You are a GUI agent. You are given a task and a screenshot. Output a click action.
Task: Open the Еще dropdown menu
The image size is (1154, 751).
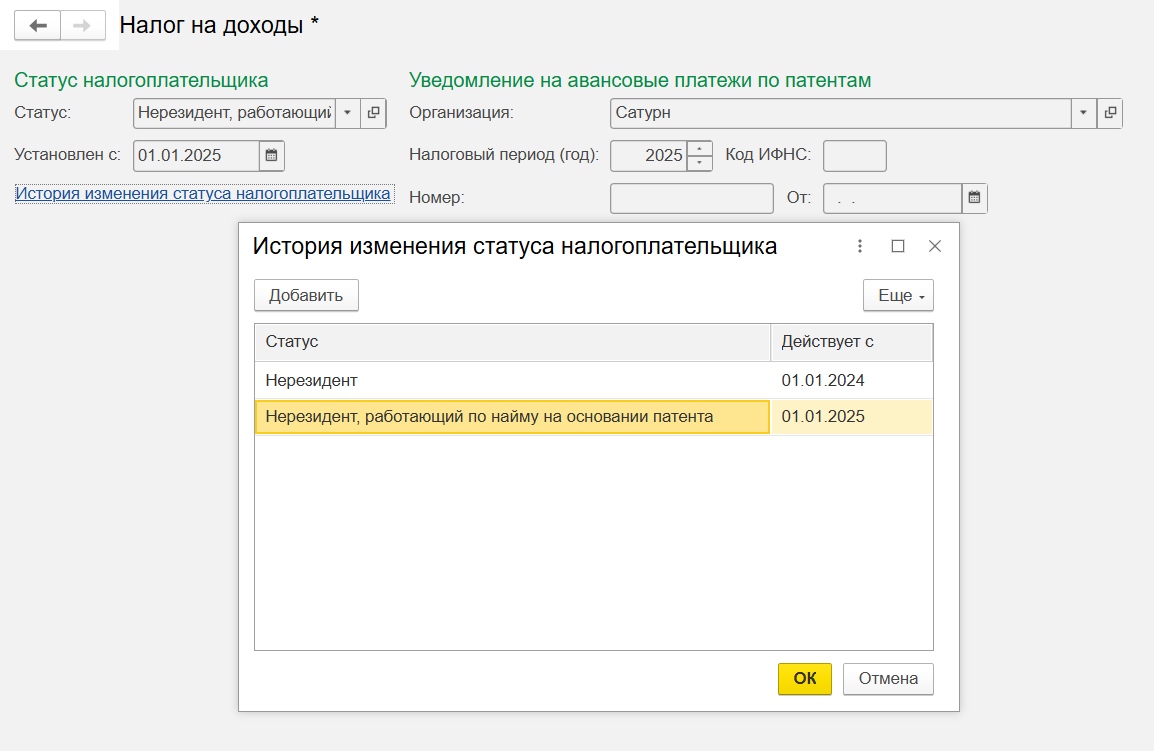(899, 295)
